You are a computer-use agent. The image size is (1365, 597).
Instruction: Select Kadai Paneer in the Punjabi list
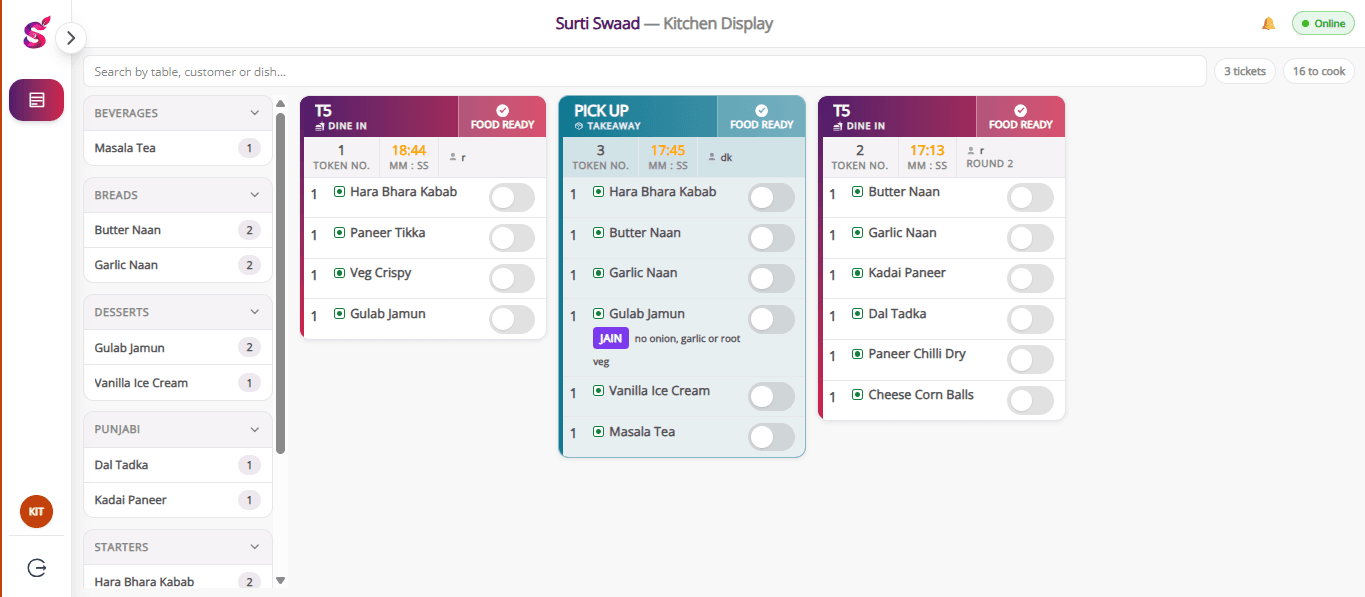tap(177, 500)
